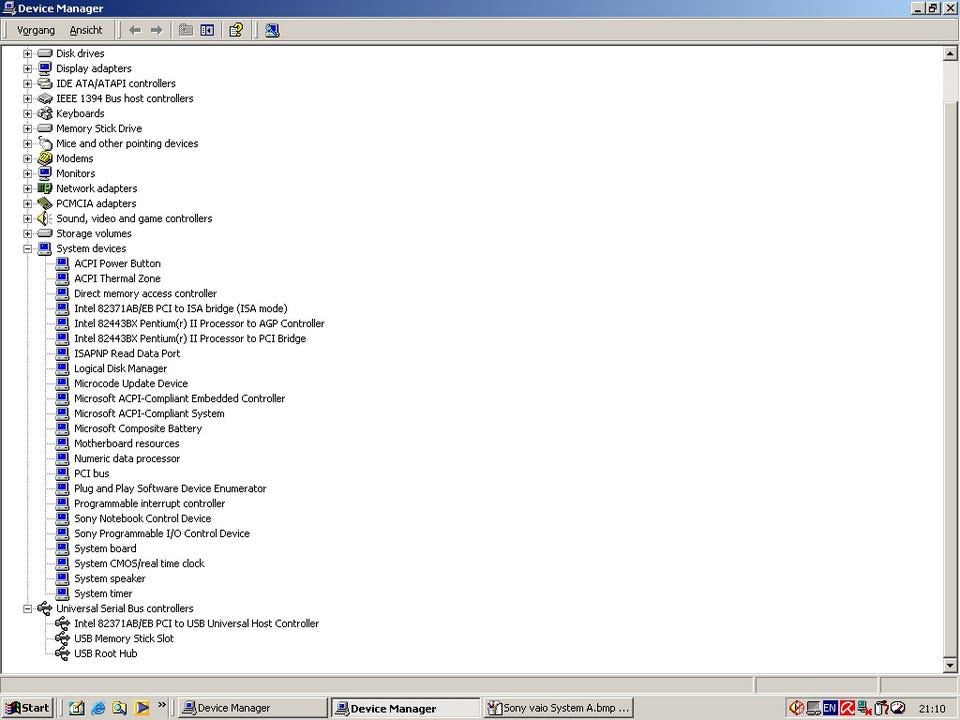Open the Properties toolbar icon with question mark
Viewport: 960px width, 720px height.
236,30
